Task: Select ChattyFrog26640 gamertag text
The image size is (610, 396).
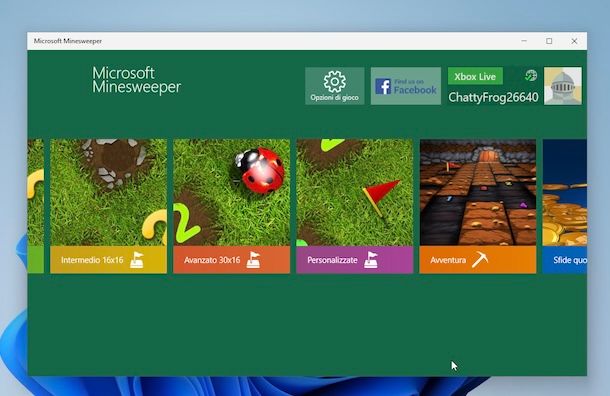Action: [x=493, y=97]
